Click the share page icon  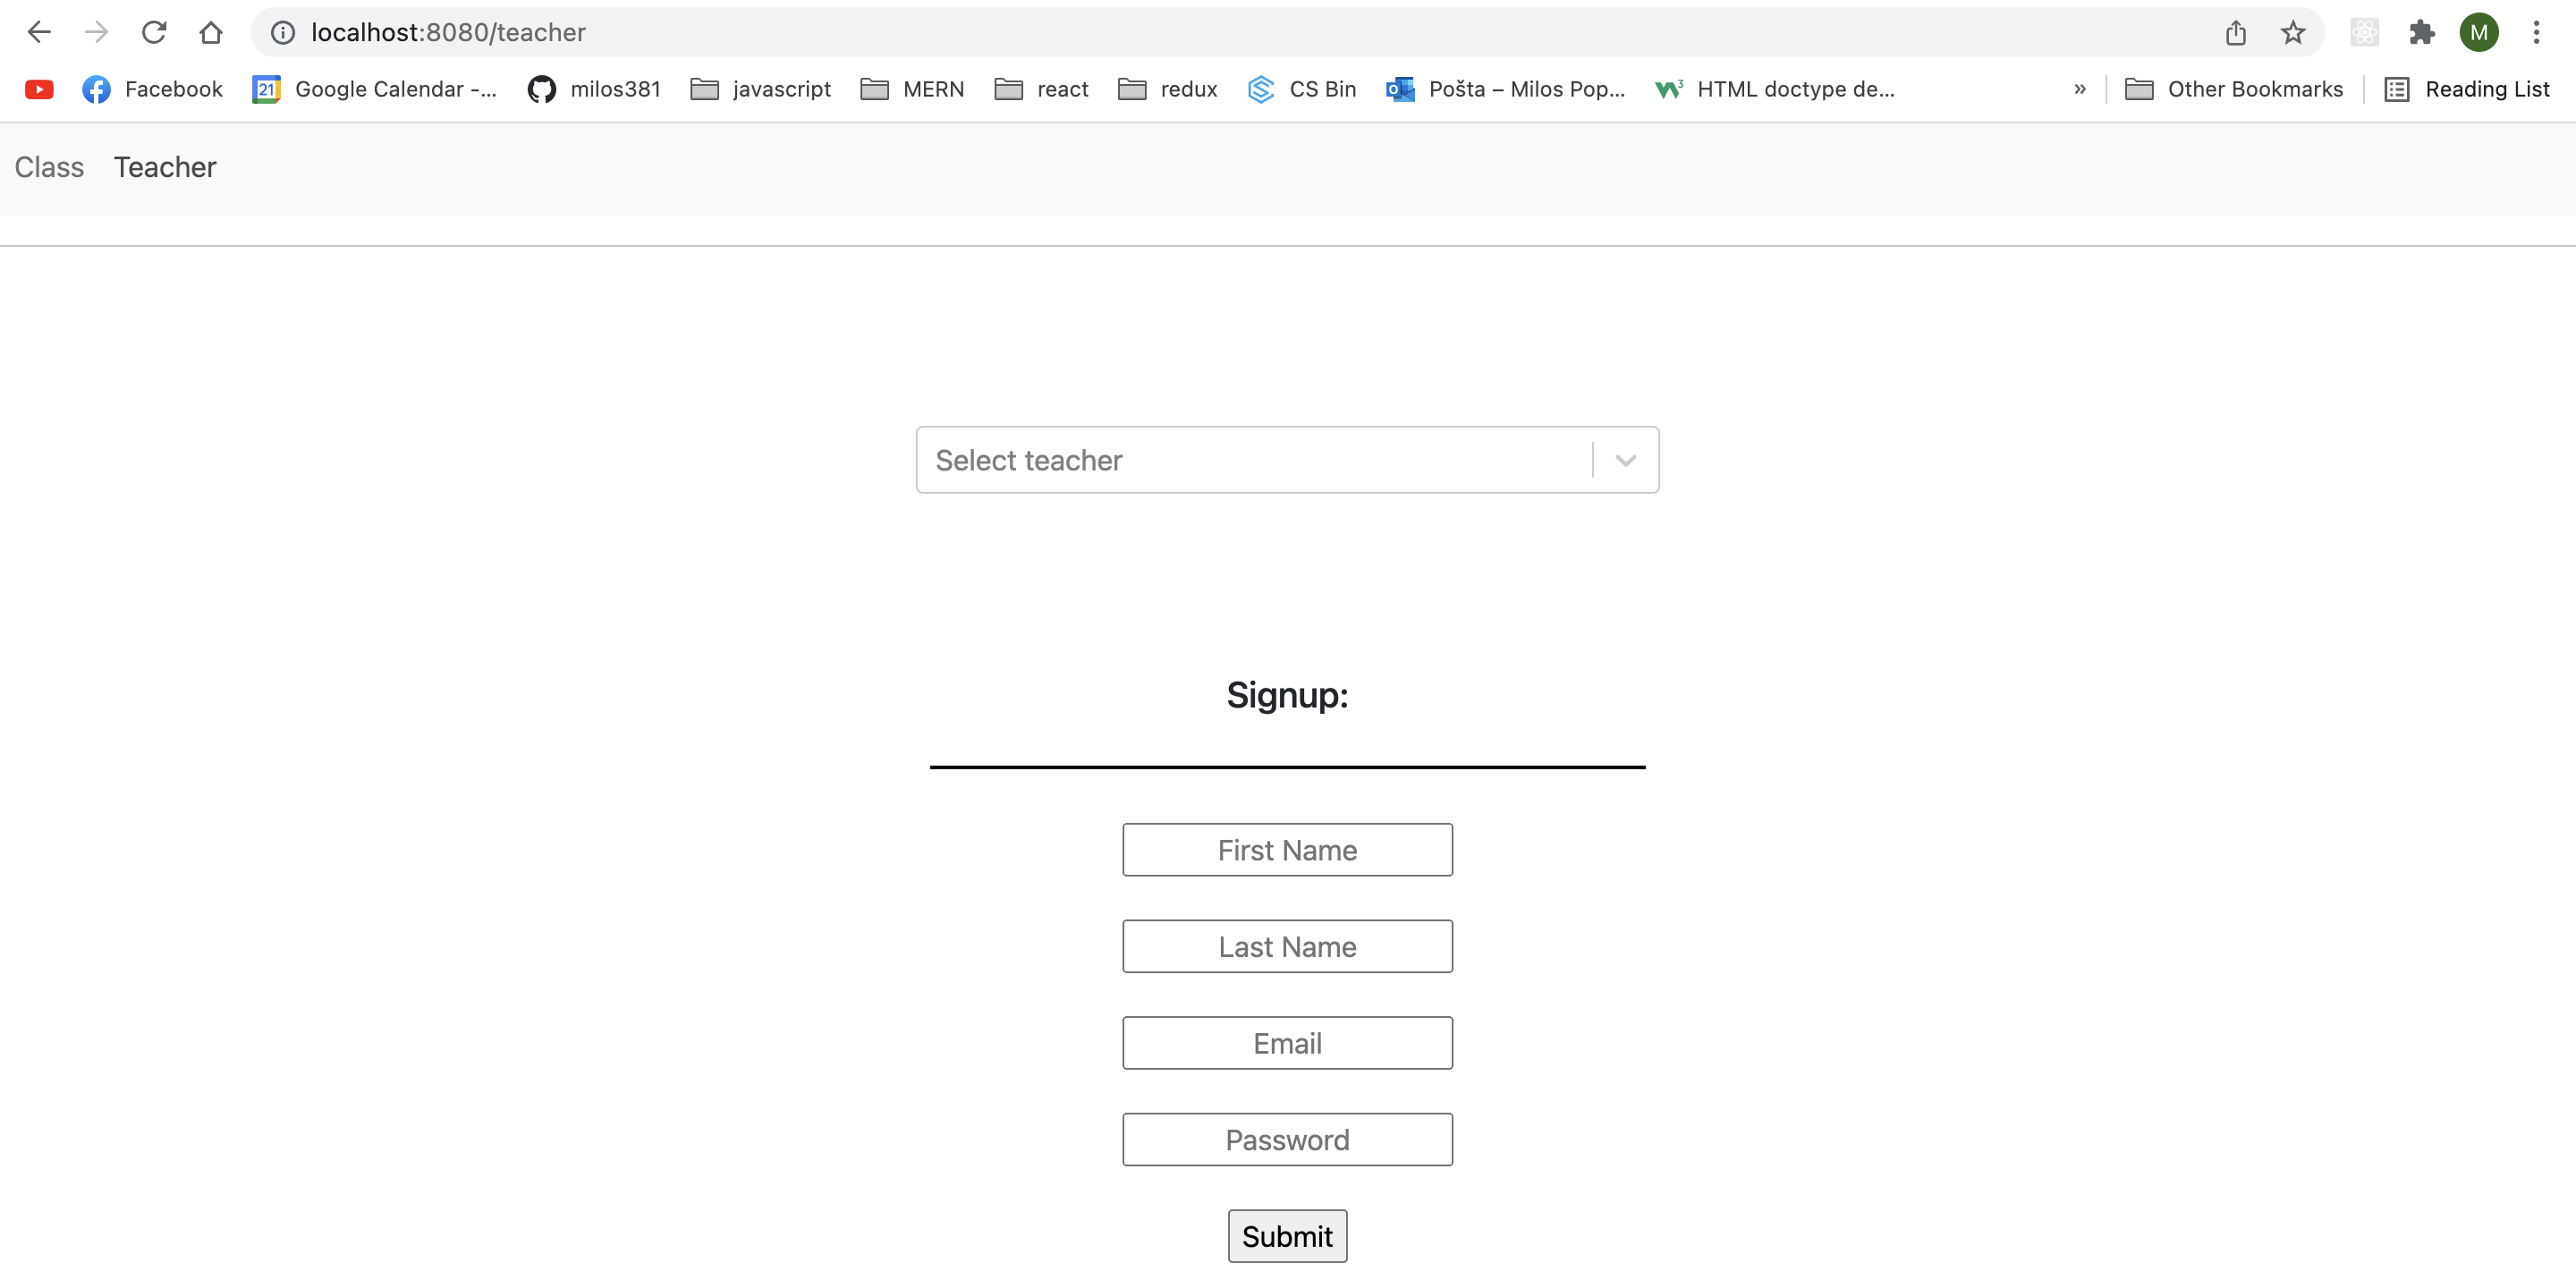pyautogui.click(x=2236, y=32)
